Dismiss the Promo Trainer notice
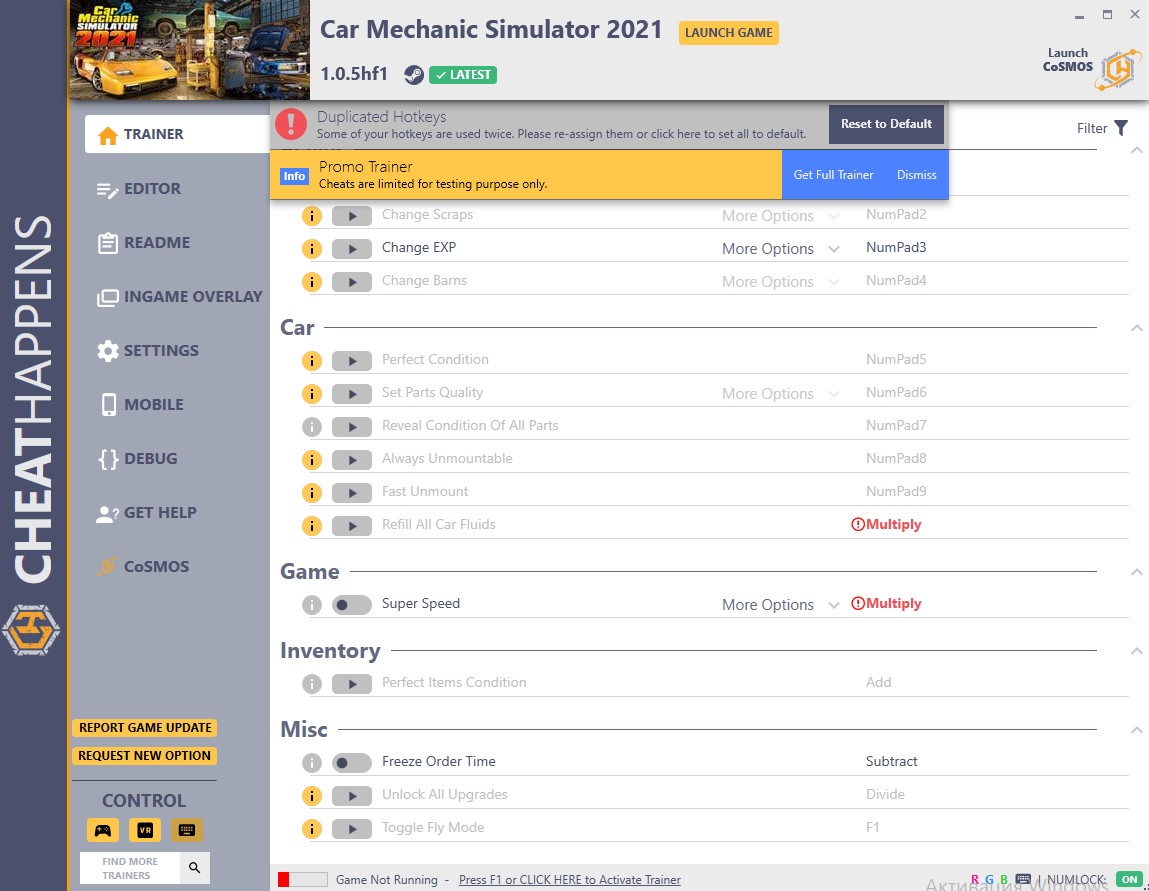Screen dimensions: 1149x891 point(917,175)
